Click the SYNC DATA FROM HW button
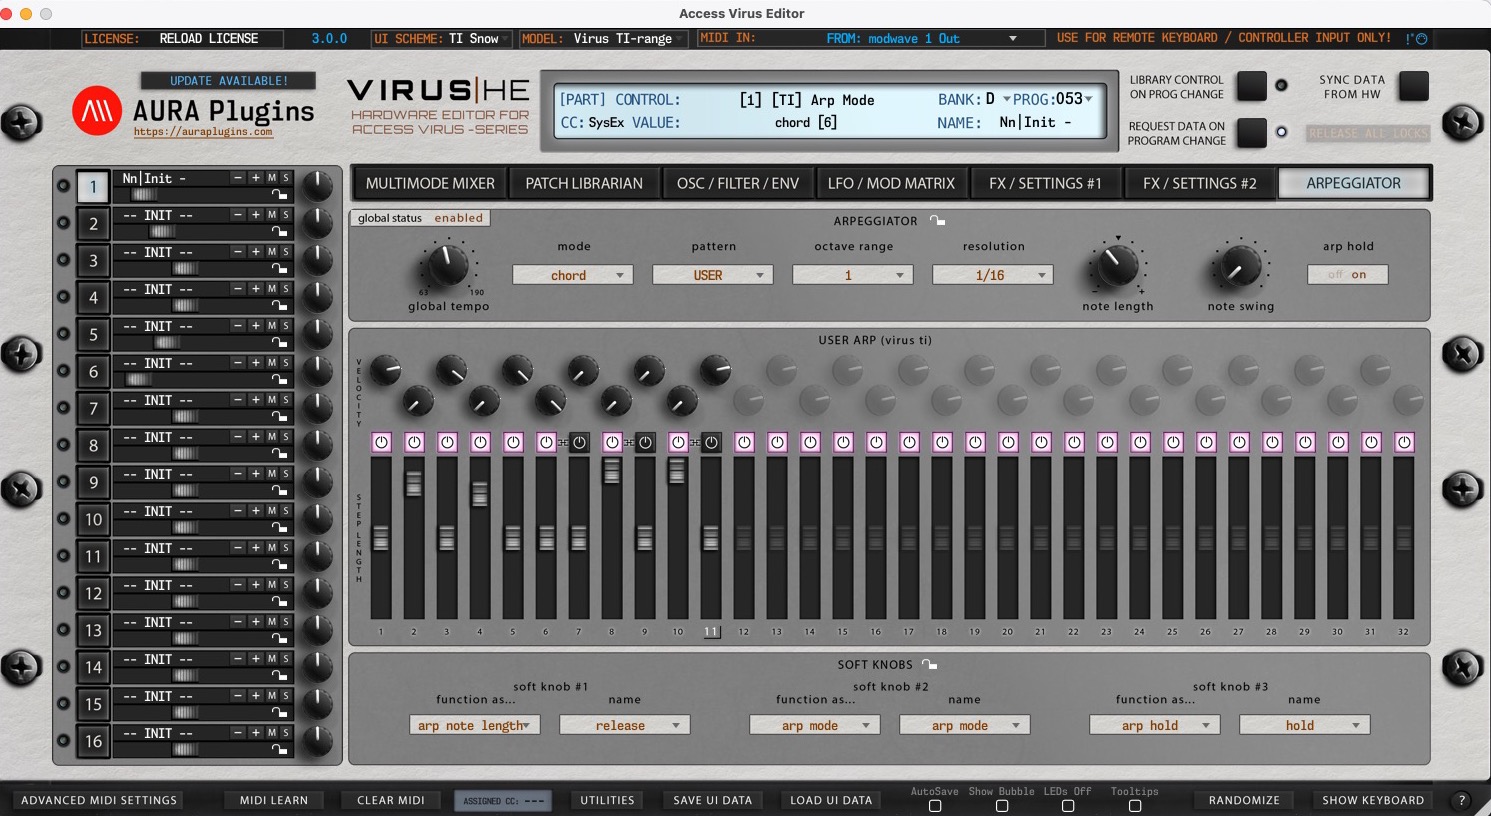The width and height of the screenshot is (1491, 816). pyautogui.click(x=1413, y=86)
